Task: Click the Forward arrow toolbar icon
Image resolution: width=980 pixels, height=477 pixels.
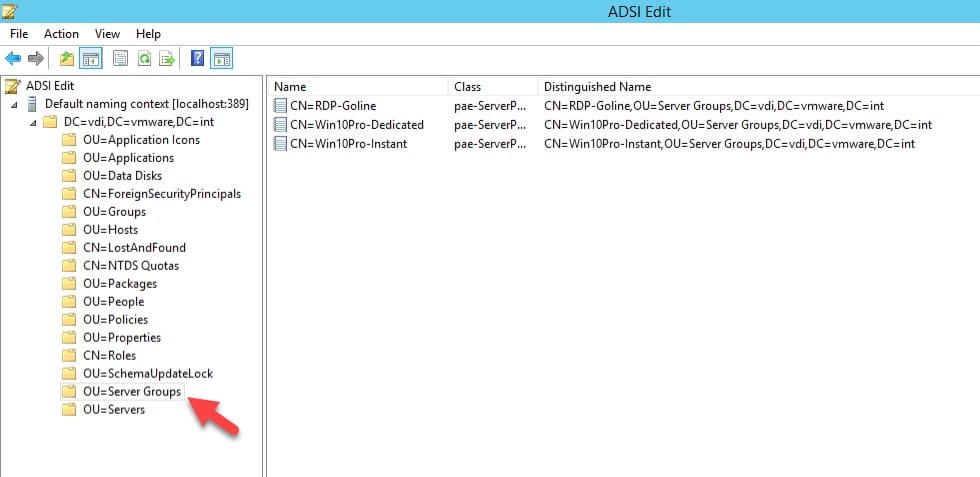Action: point(36,59)
